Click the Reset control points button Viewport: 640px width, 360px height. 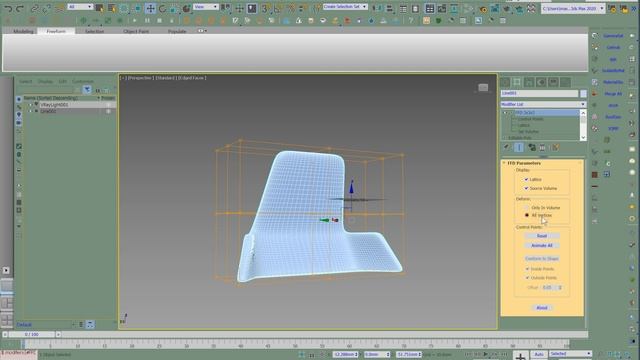click(542, 236)
